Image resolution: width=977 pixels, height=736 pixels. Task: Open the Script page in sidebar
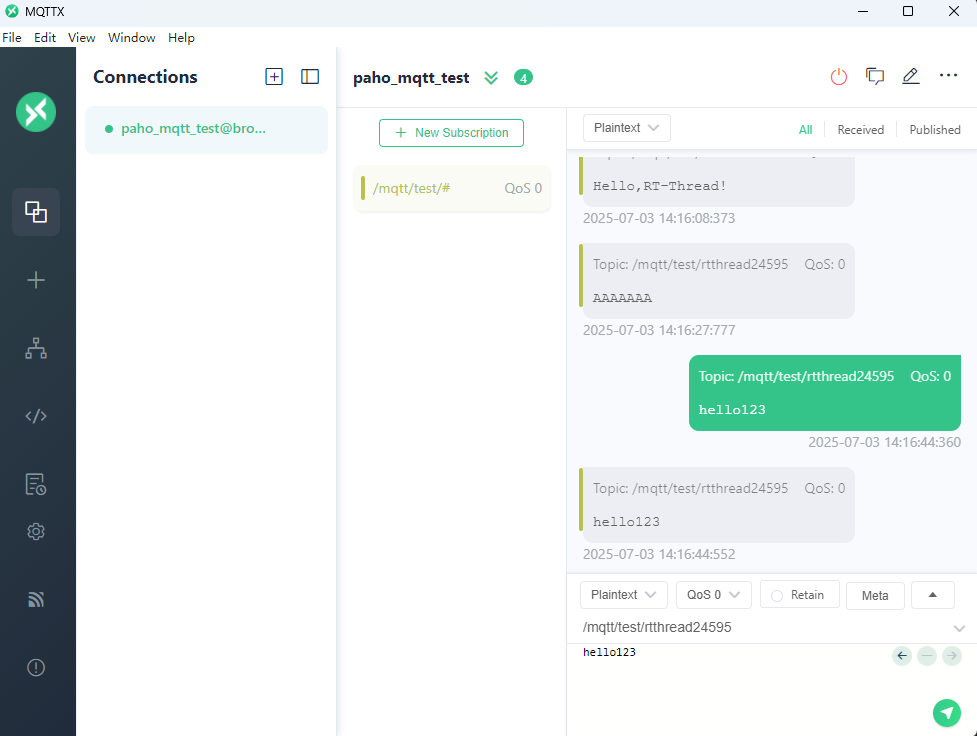[x=36, y=416]
